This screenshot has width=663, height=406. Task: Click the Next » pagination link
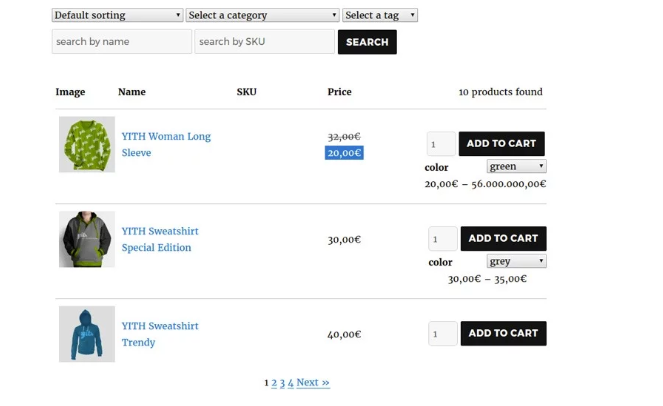click(313, 383)
